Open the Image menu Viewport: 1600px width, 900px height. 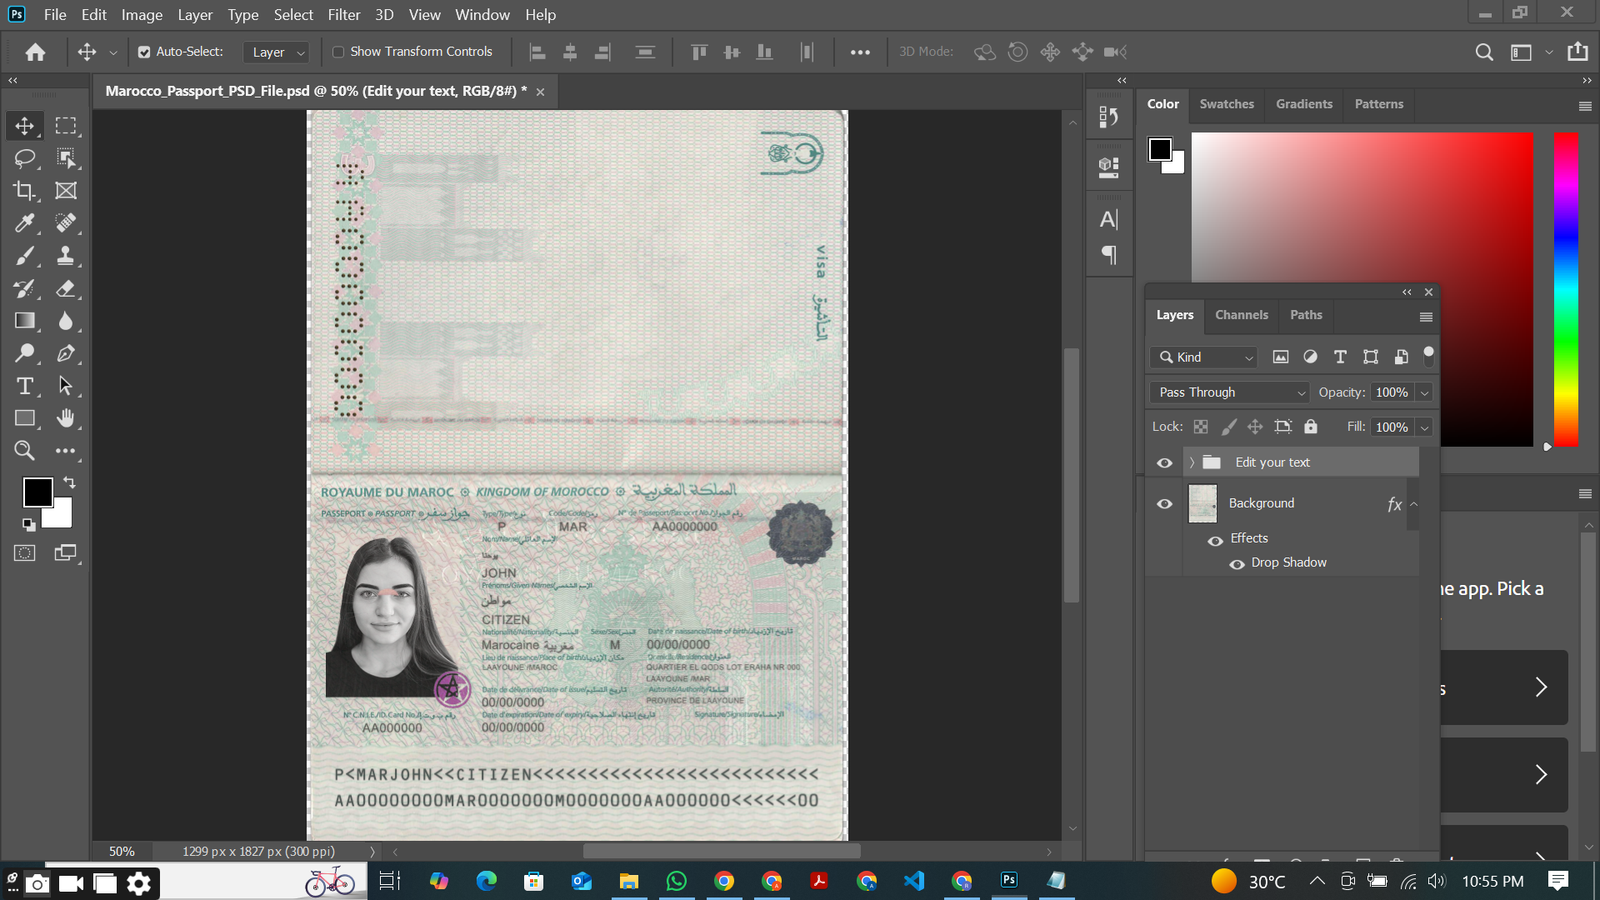click(142, 15)
